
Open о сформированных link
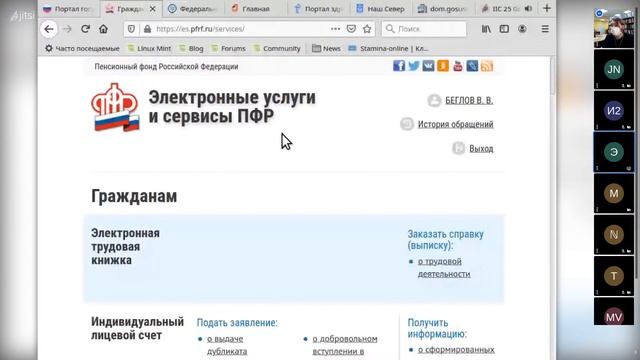[456, 350]
